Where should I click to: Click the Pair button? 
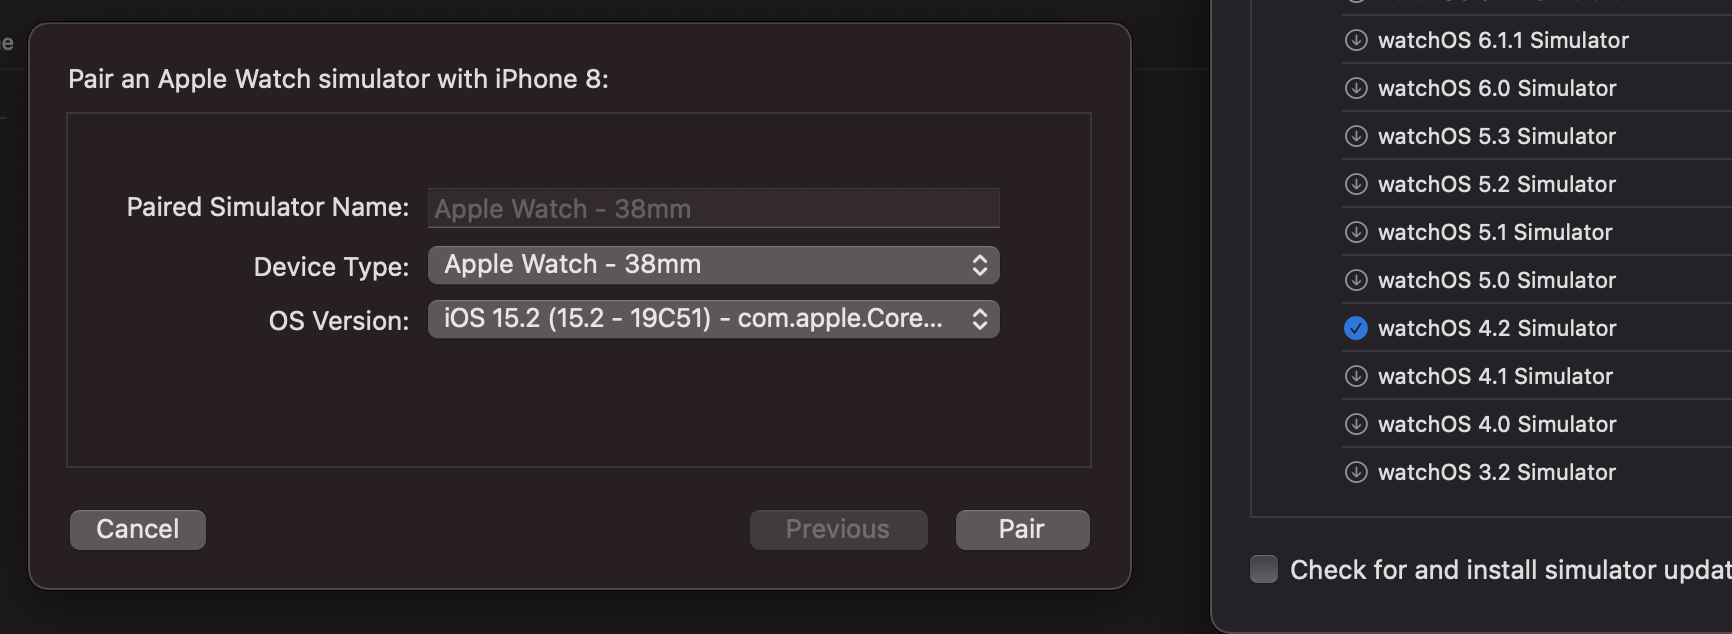pos(1022,529)
